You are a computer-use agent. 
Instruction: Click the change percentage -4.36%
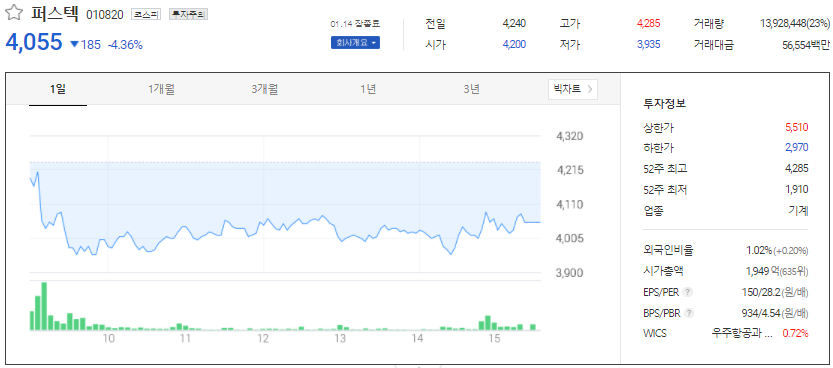[x=125, y=45]
